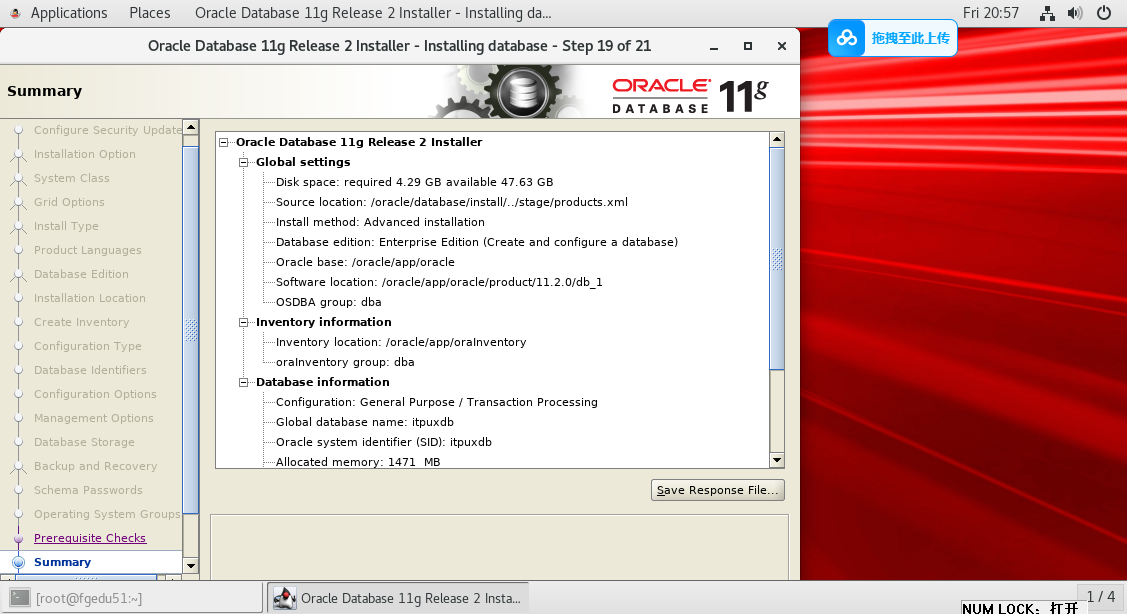This screenshot has width=1127, height=614.
Task: Select the OSDBA group: dba row
Action: click(328, 303)
